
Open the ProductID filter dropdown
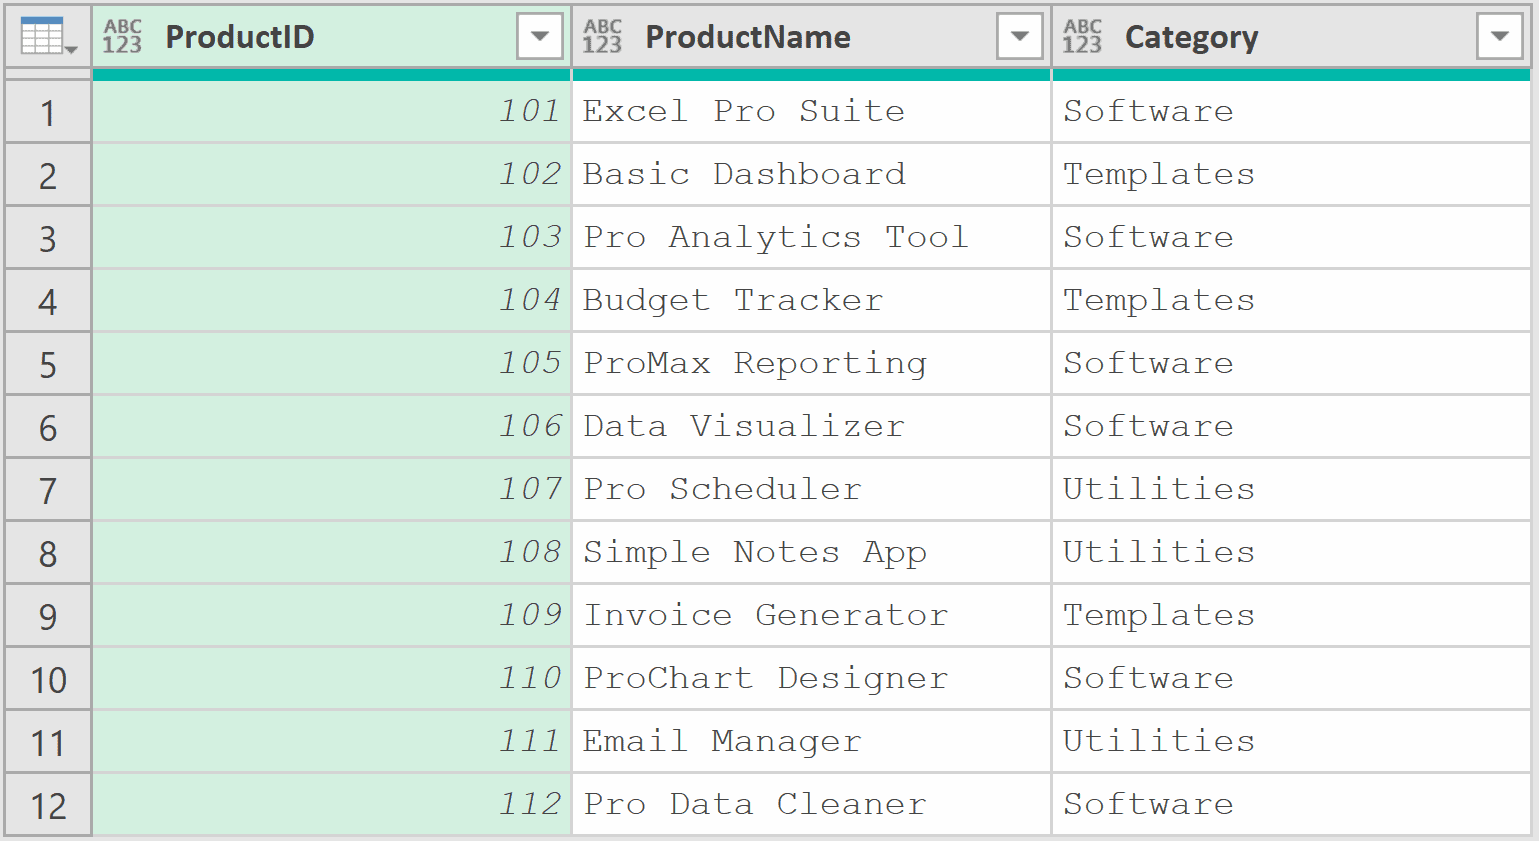pyautogui.click(x=540, y=36)
